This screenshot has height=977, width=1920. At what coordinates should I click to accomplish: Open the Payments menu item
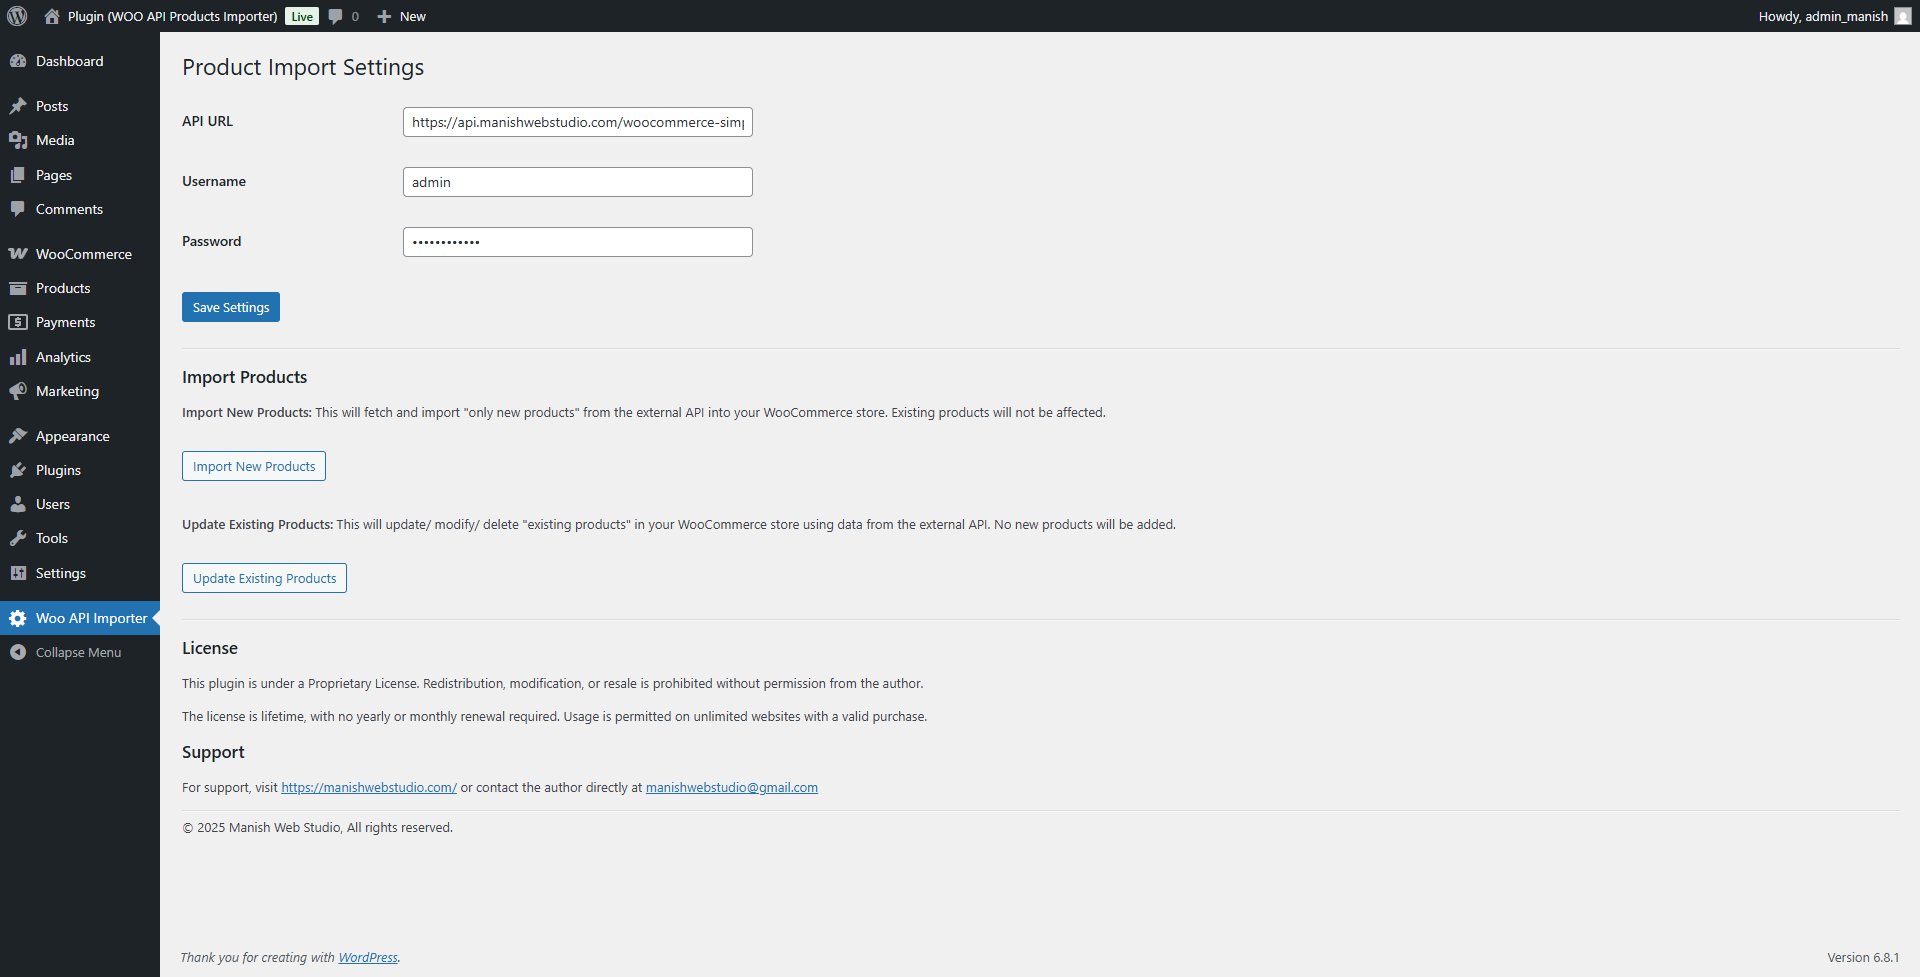[65, 322]
